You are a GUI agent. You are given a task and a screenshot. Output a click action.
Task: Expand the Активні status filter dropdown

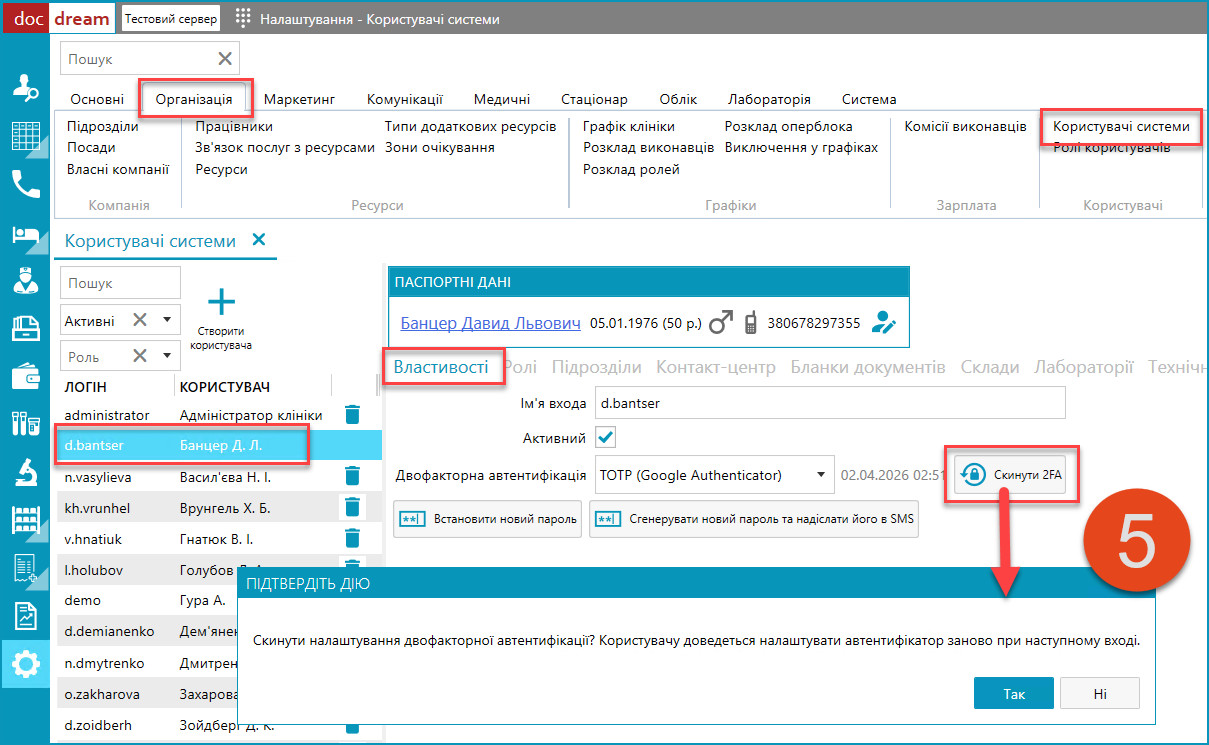click(166, 320)
